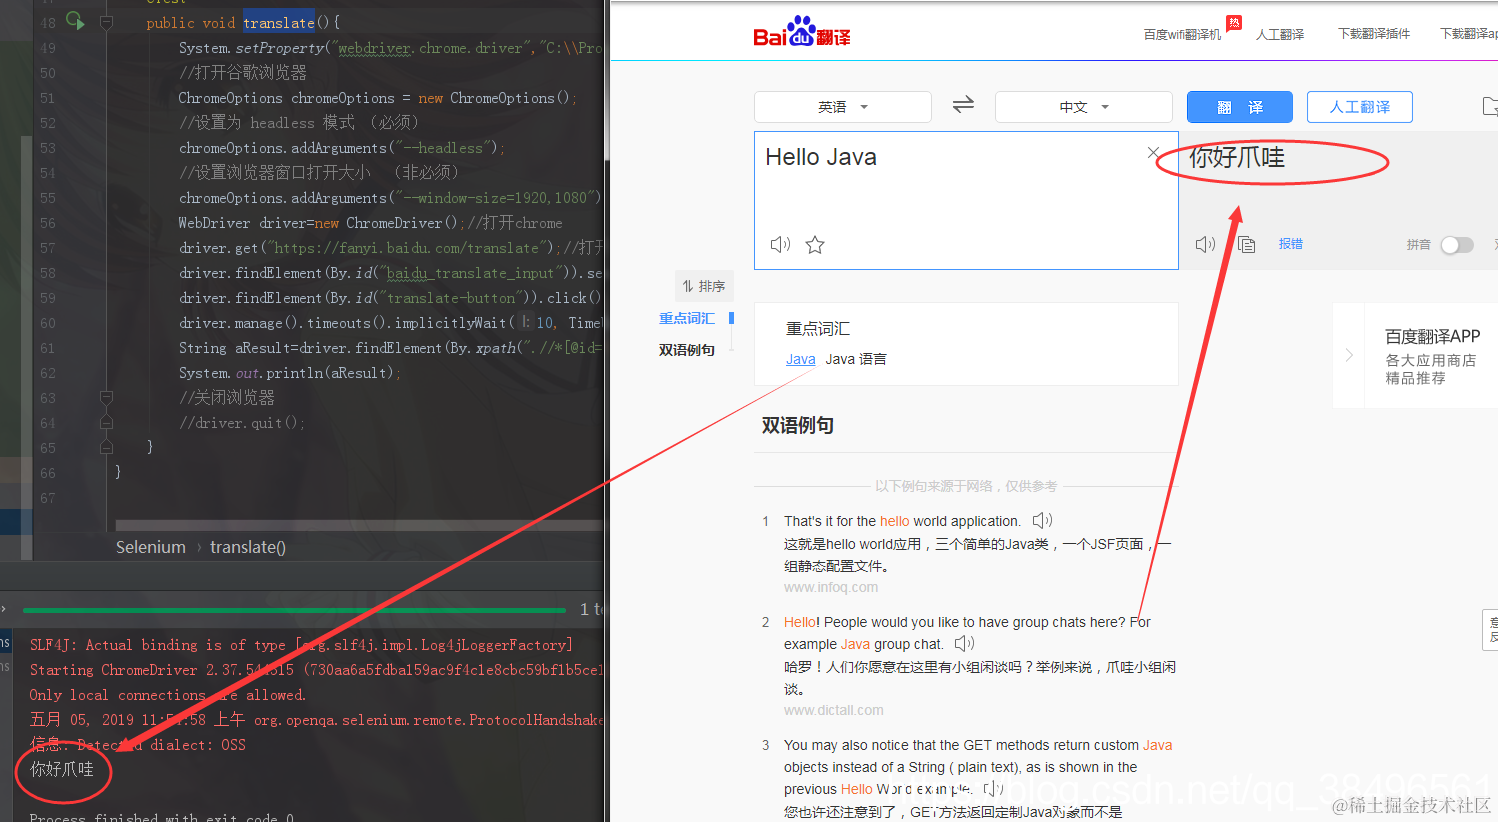Click the folder icon next to 人工翻译 button

tap(1489, 105)
